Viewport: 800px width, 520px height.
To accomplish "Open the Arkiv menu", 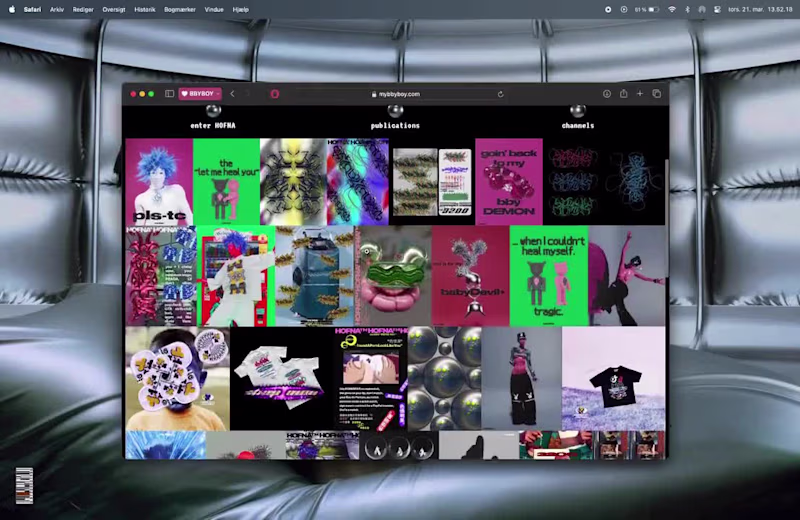I will 57,9.
